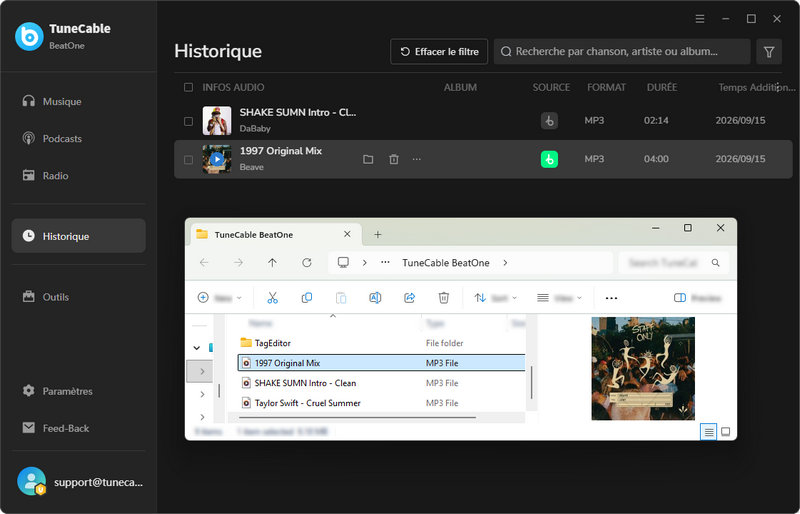800x514 pixels.
Task: Click TuneCable BeatOne in address path
Action: click(445, 262)
